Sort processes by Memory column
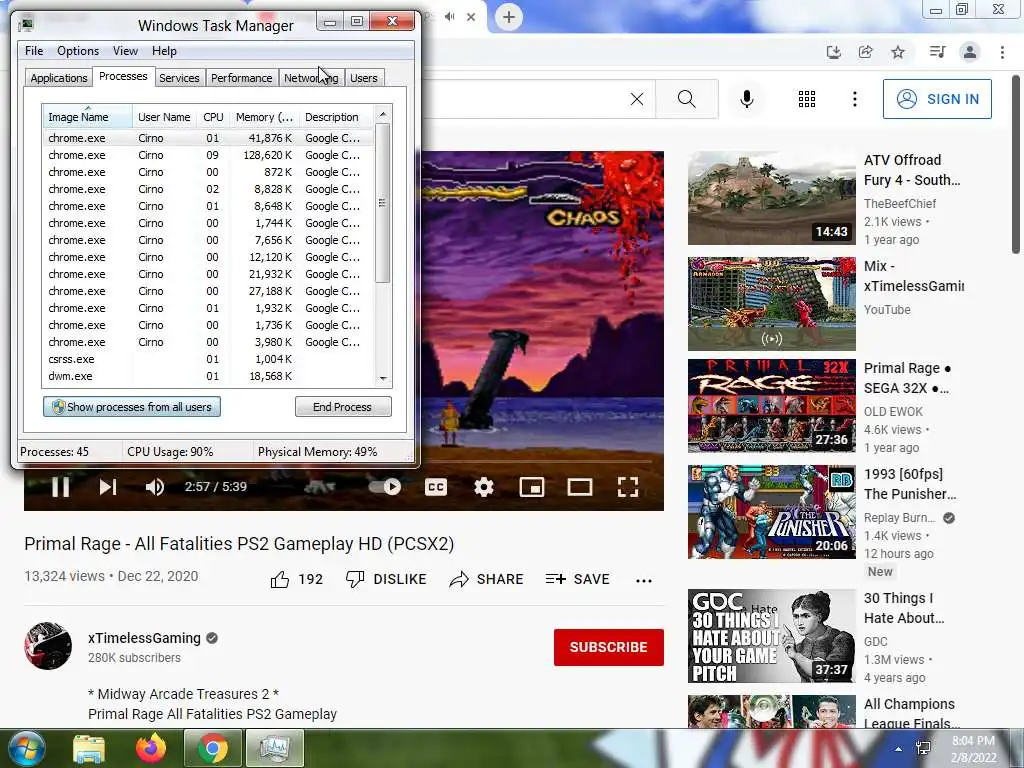Screen dimensions: 1024x768 click(x=264, y=117)
